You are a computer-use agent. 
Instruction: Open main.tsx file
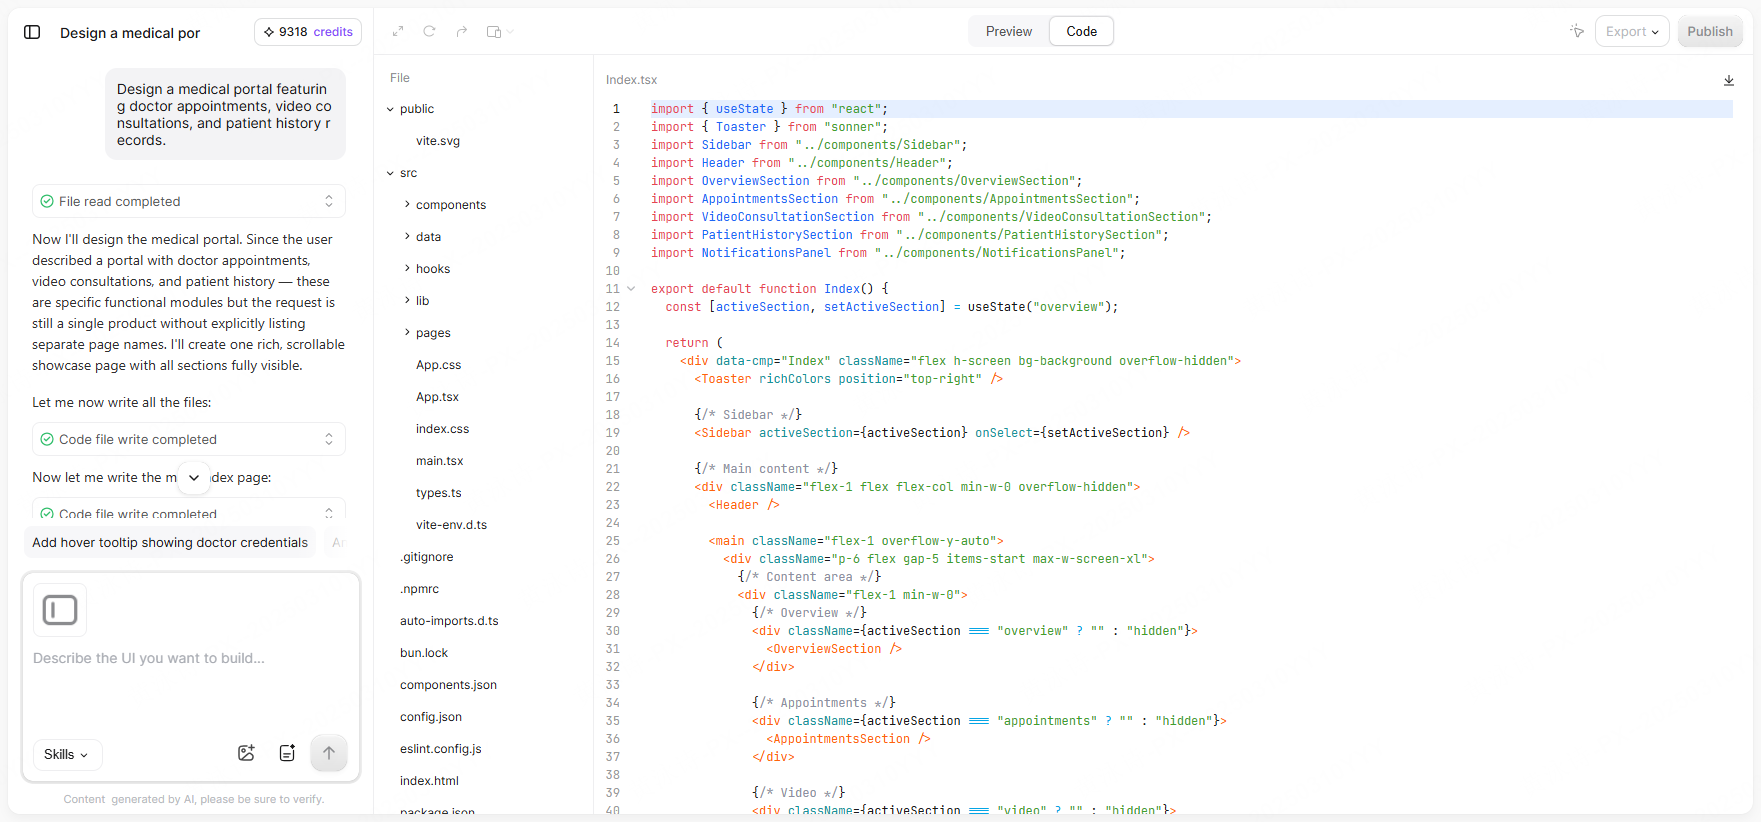[439, 461]
